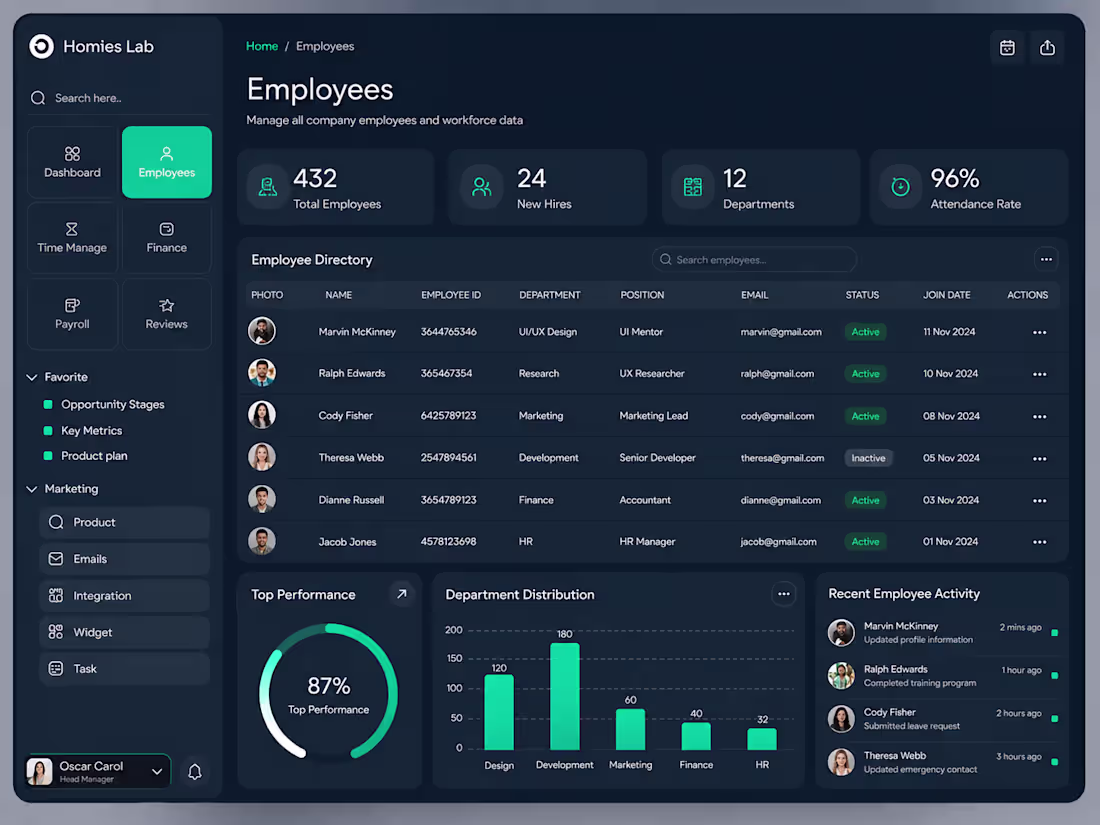The width and height of the screenshot is (1100, 825).
Task: Click Ralph Edwards avatar in Recent Activity
Action: 840,676
